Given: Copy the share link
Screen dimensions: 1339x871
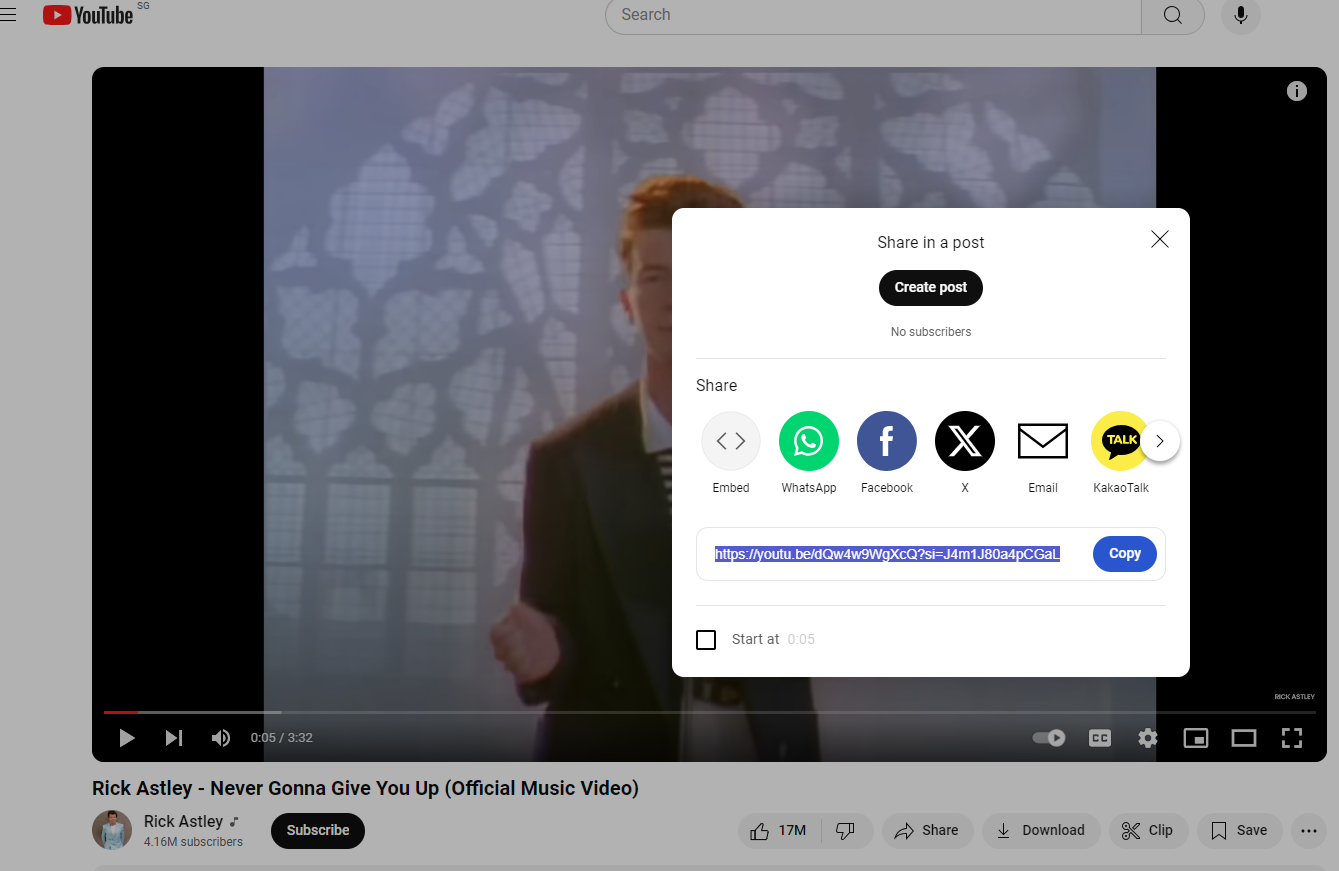Looking at the screenshot, I should click(x=1125, y=554).
